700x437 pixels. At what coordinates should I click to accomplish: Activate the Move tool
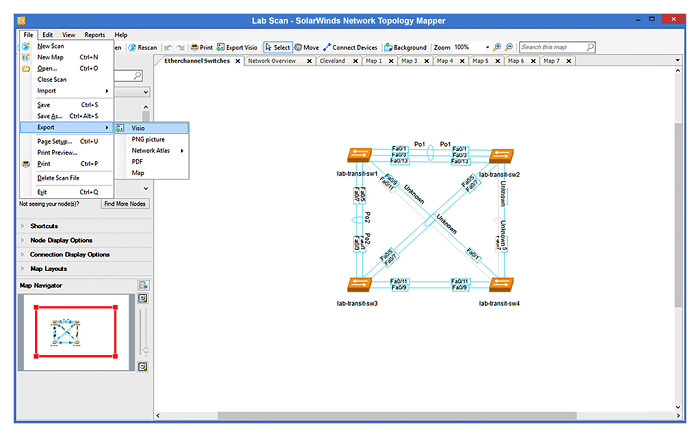point(307,47)
